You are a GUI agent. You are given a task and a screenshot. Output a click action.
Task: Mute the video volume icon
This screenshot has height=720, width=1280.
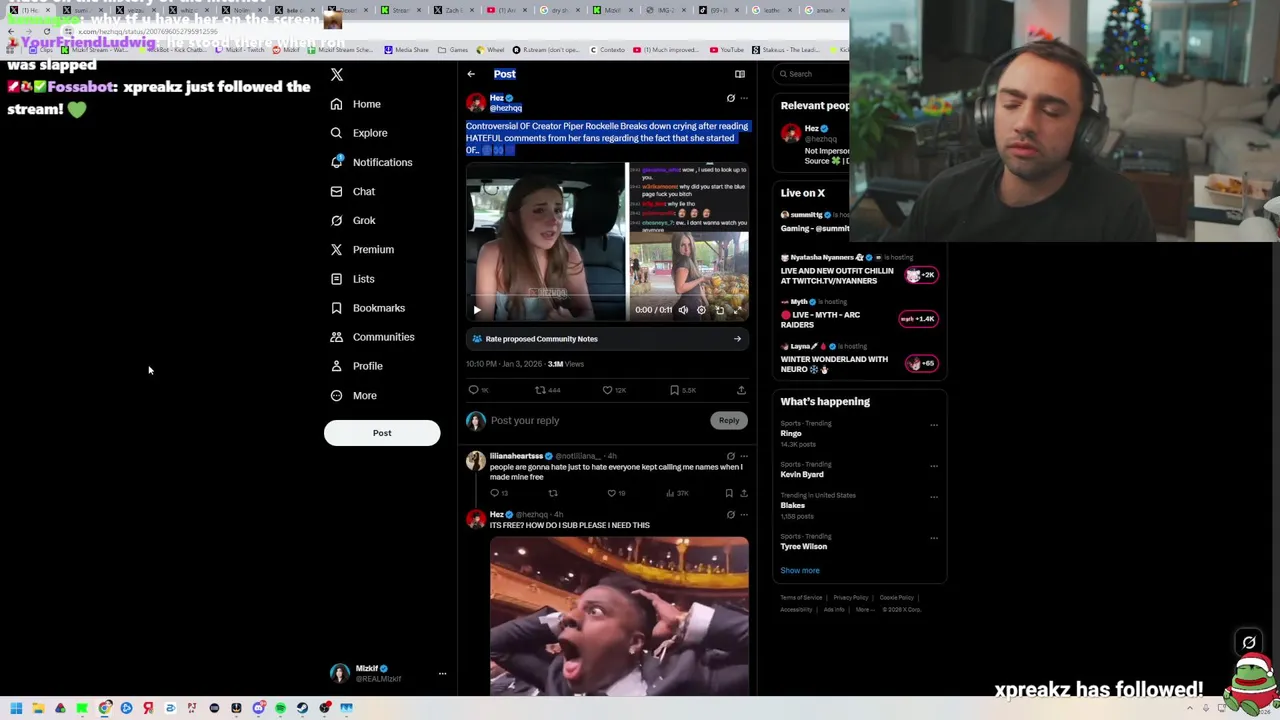pos(683,310)
